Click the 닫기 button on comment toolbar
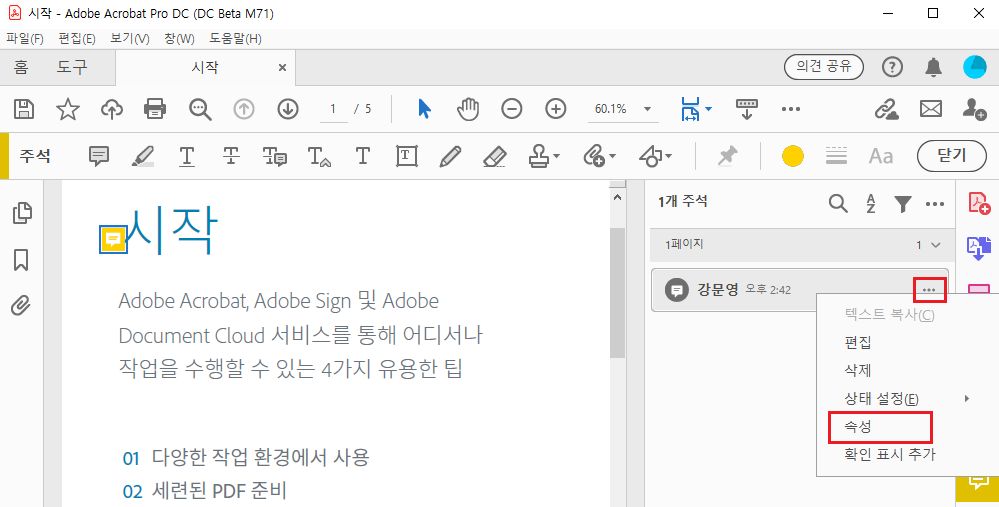Image resolution: width=999 pixels, height=507 pixels. pyautogui.click(x=952, y=156)
